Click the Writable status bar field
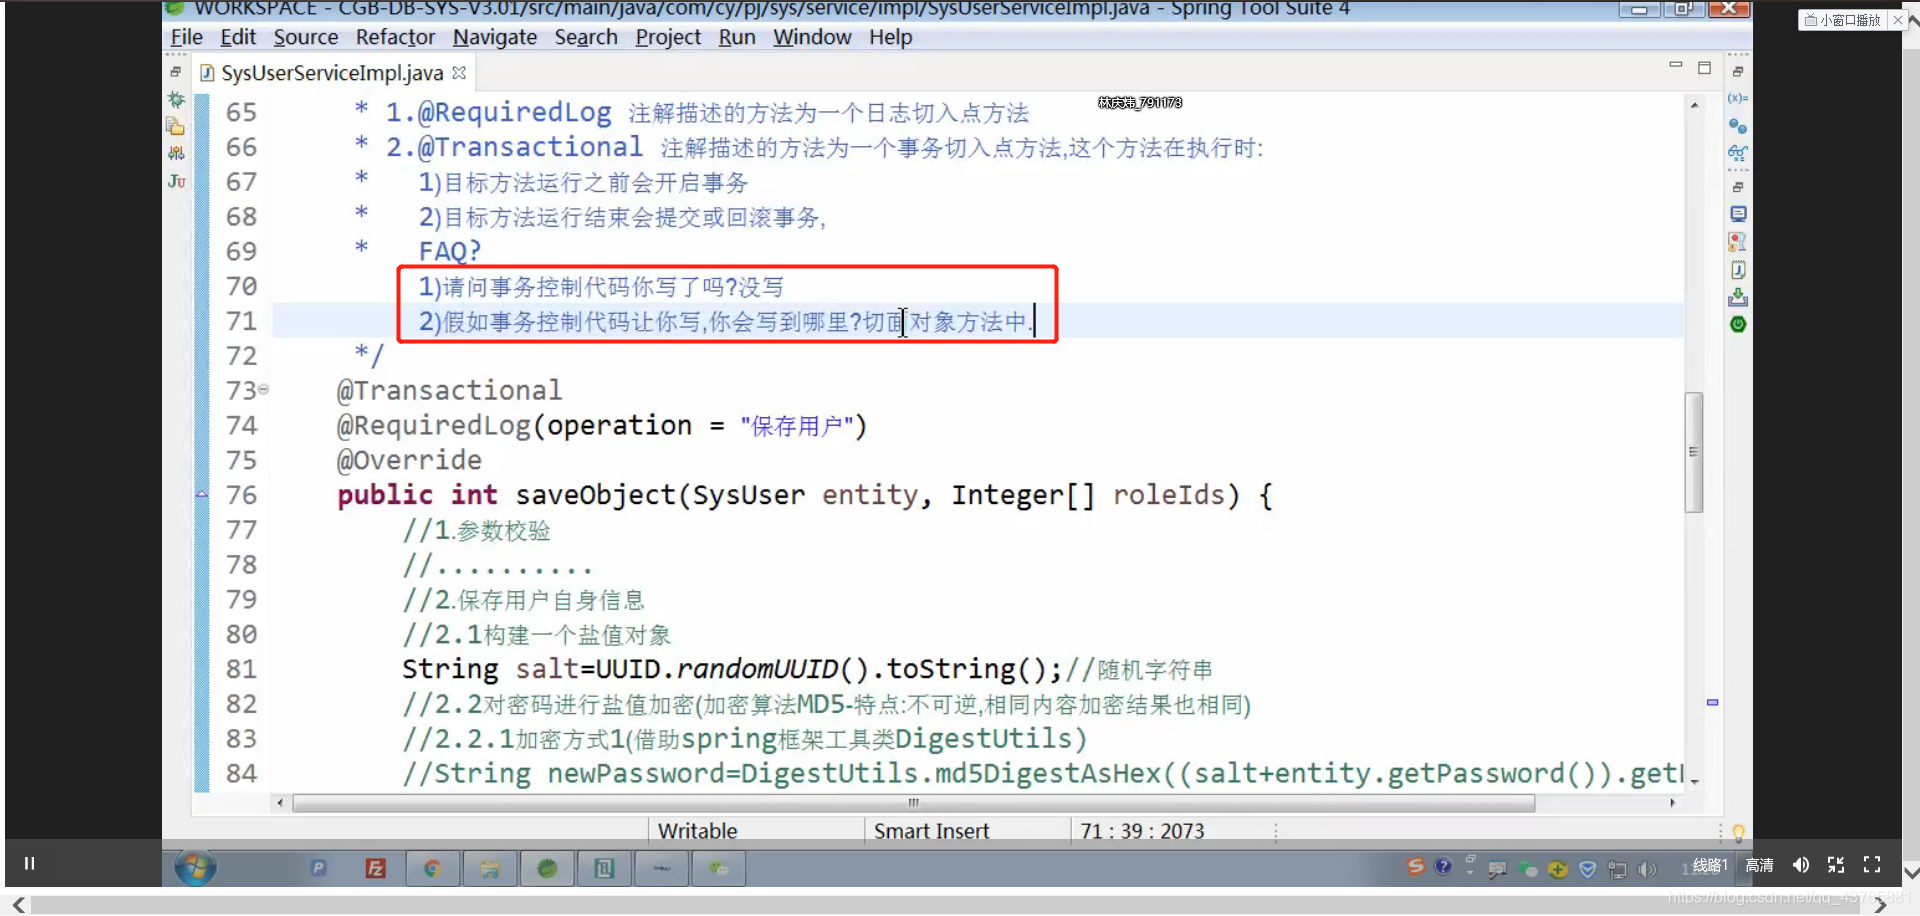Viewport: 1920px width, 916px height. (x=697, y=831)
